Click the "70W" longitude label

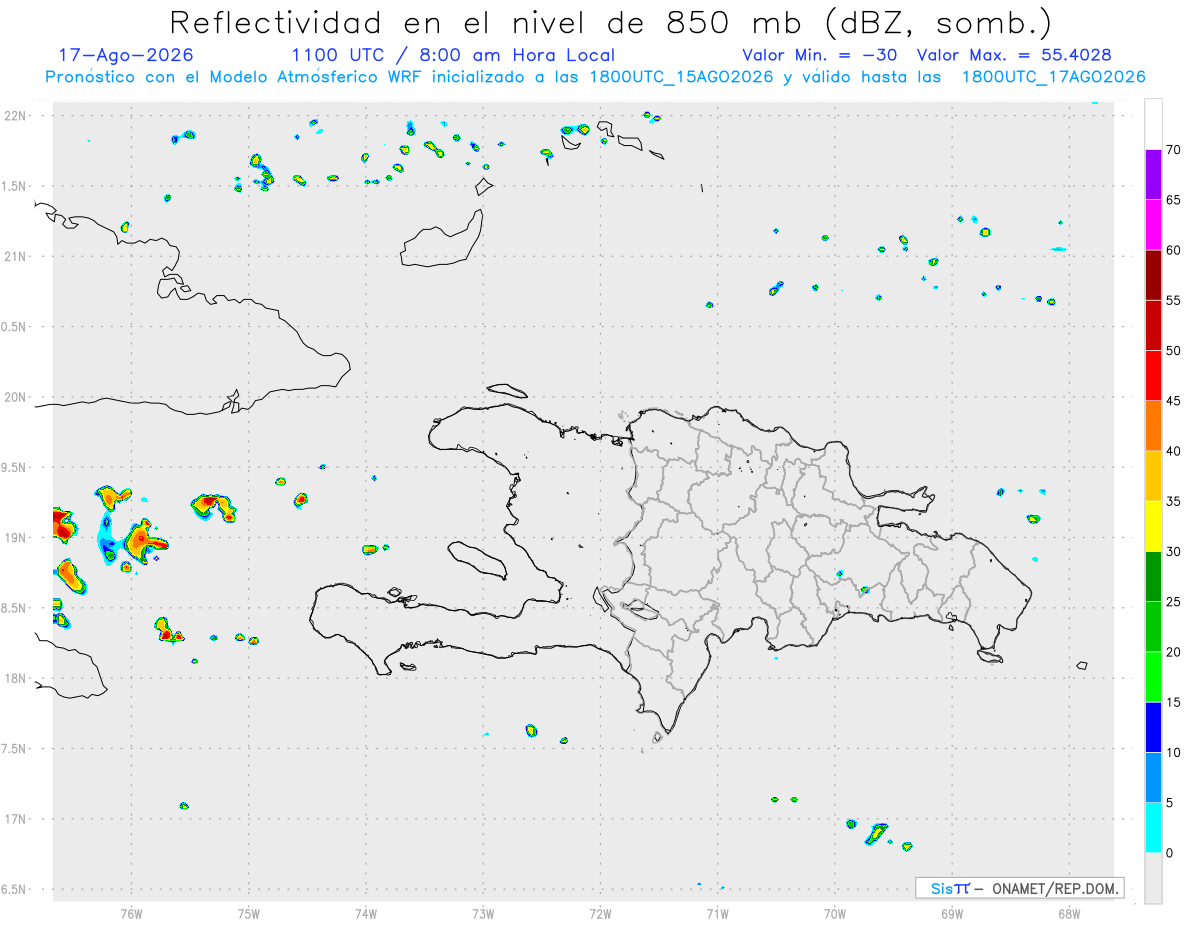pos(835,914)
